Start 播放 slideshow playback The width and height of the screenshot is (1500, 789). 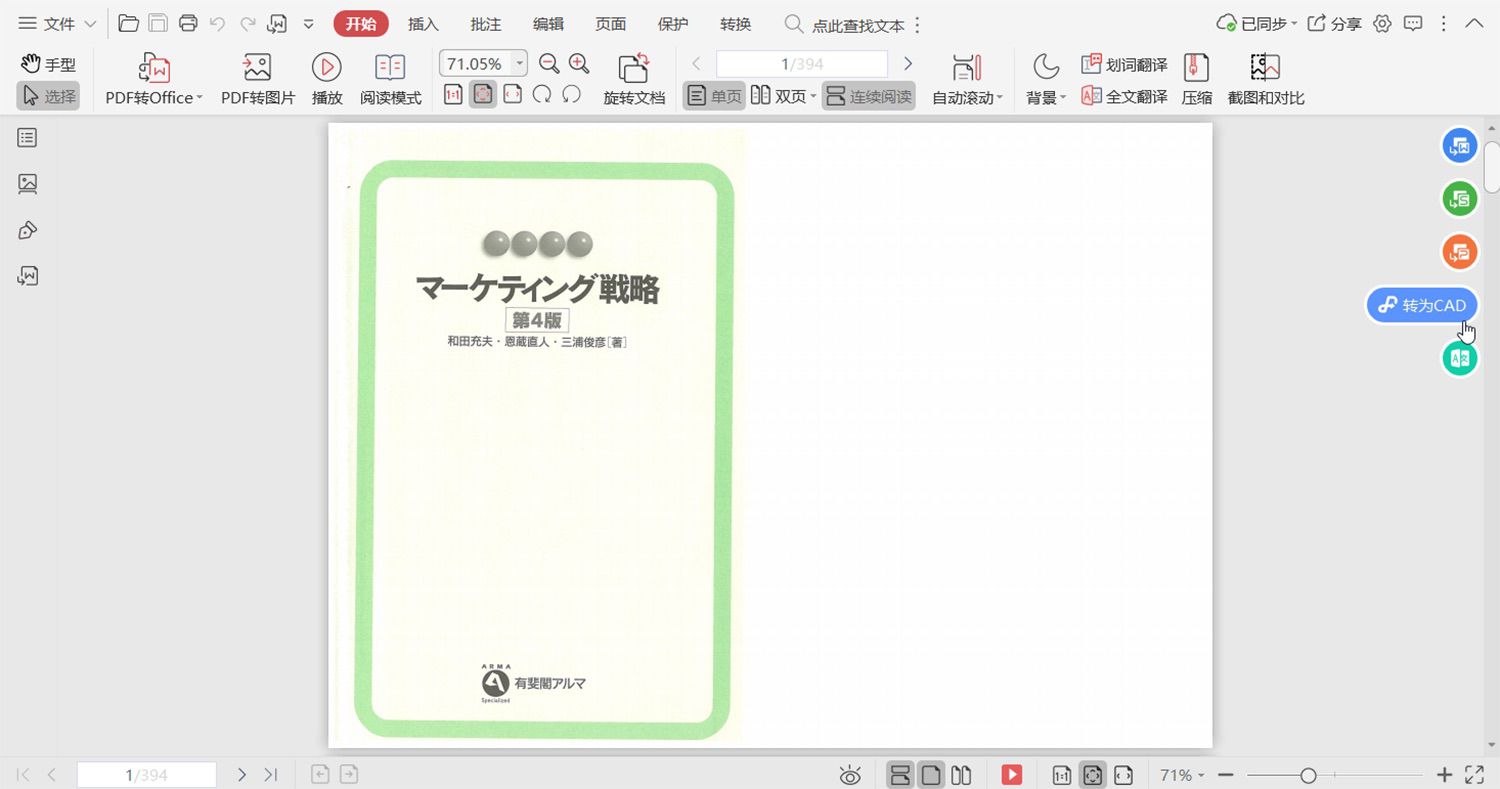pos(327,79)
